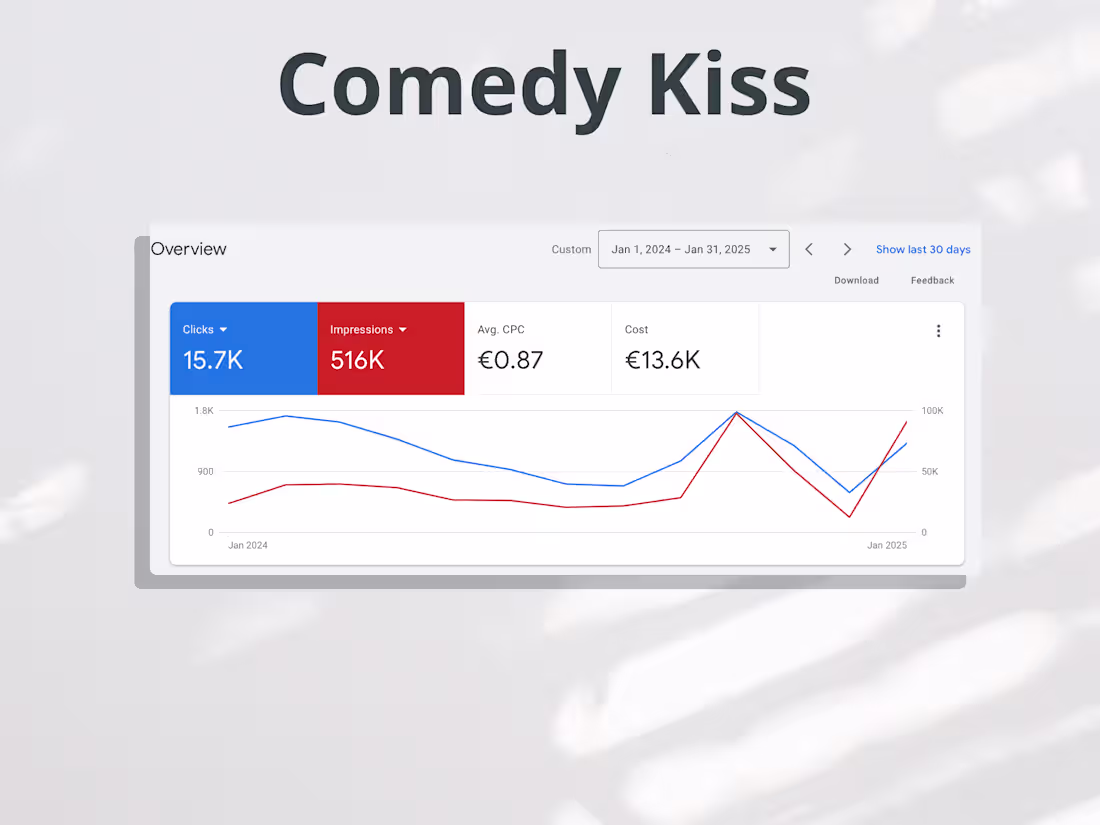The image size is (1100, 825).
Task: Navigate to previous date period with left arrow
Action: pos(808,249)
